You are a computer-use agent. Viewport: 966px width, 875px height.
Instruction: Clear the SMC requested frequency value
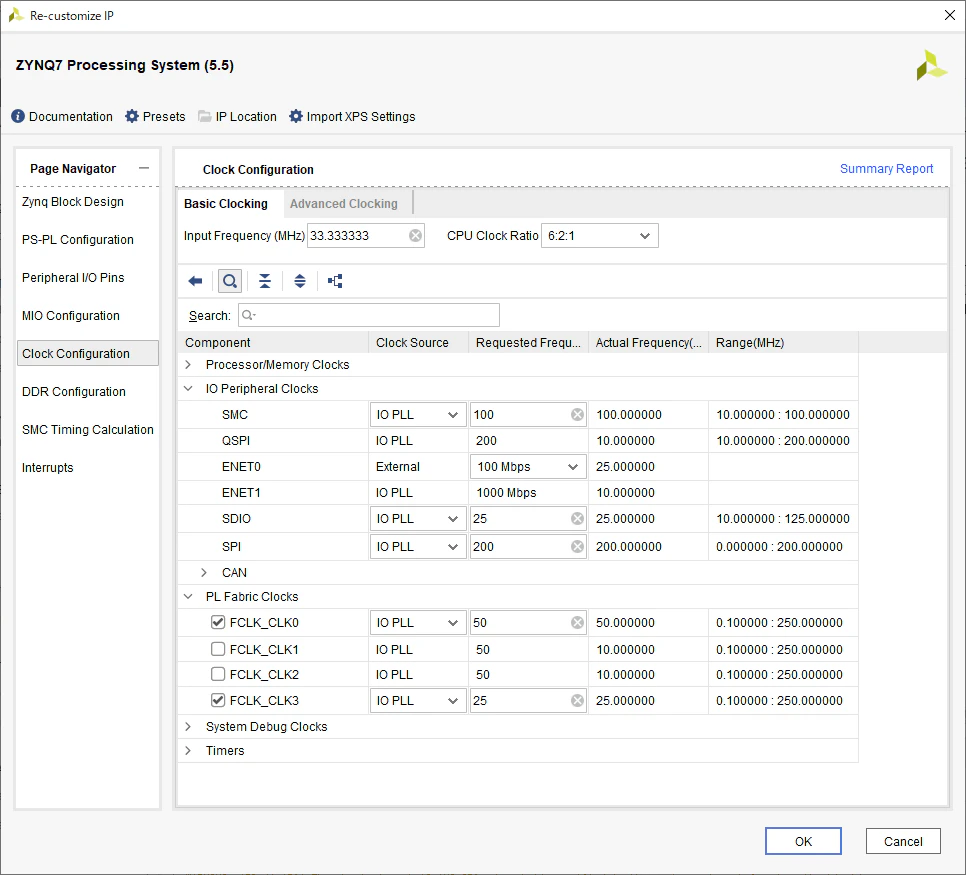pyautogui.click(x=577, y=415)
